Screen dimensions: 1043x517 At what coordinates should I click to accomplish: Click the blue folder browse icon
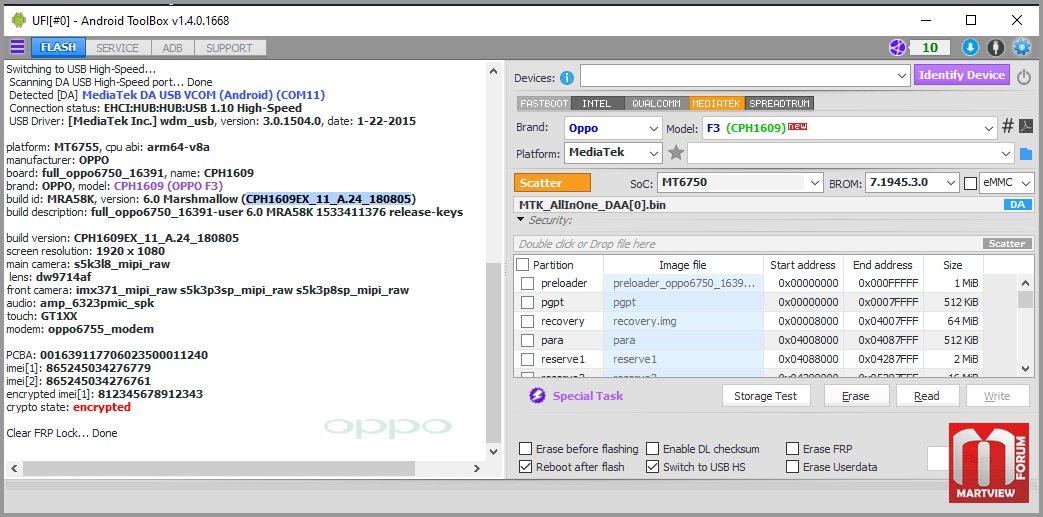point(1026,154)
